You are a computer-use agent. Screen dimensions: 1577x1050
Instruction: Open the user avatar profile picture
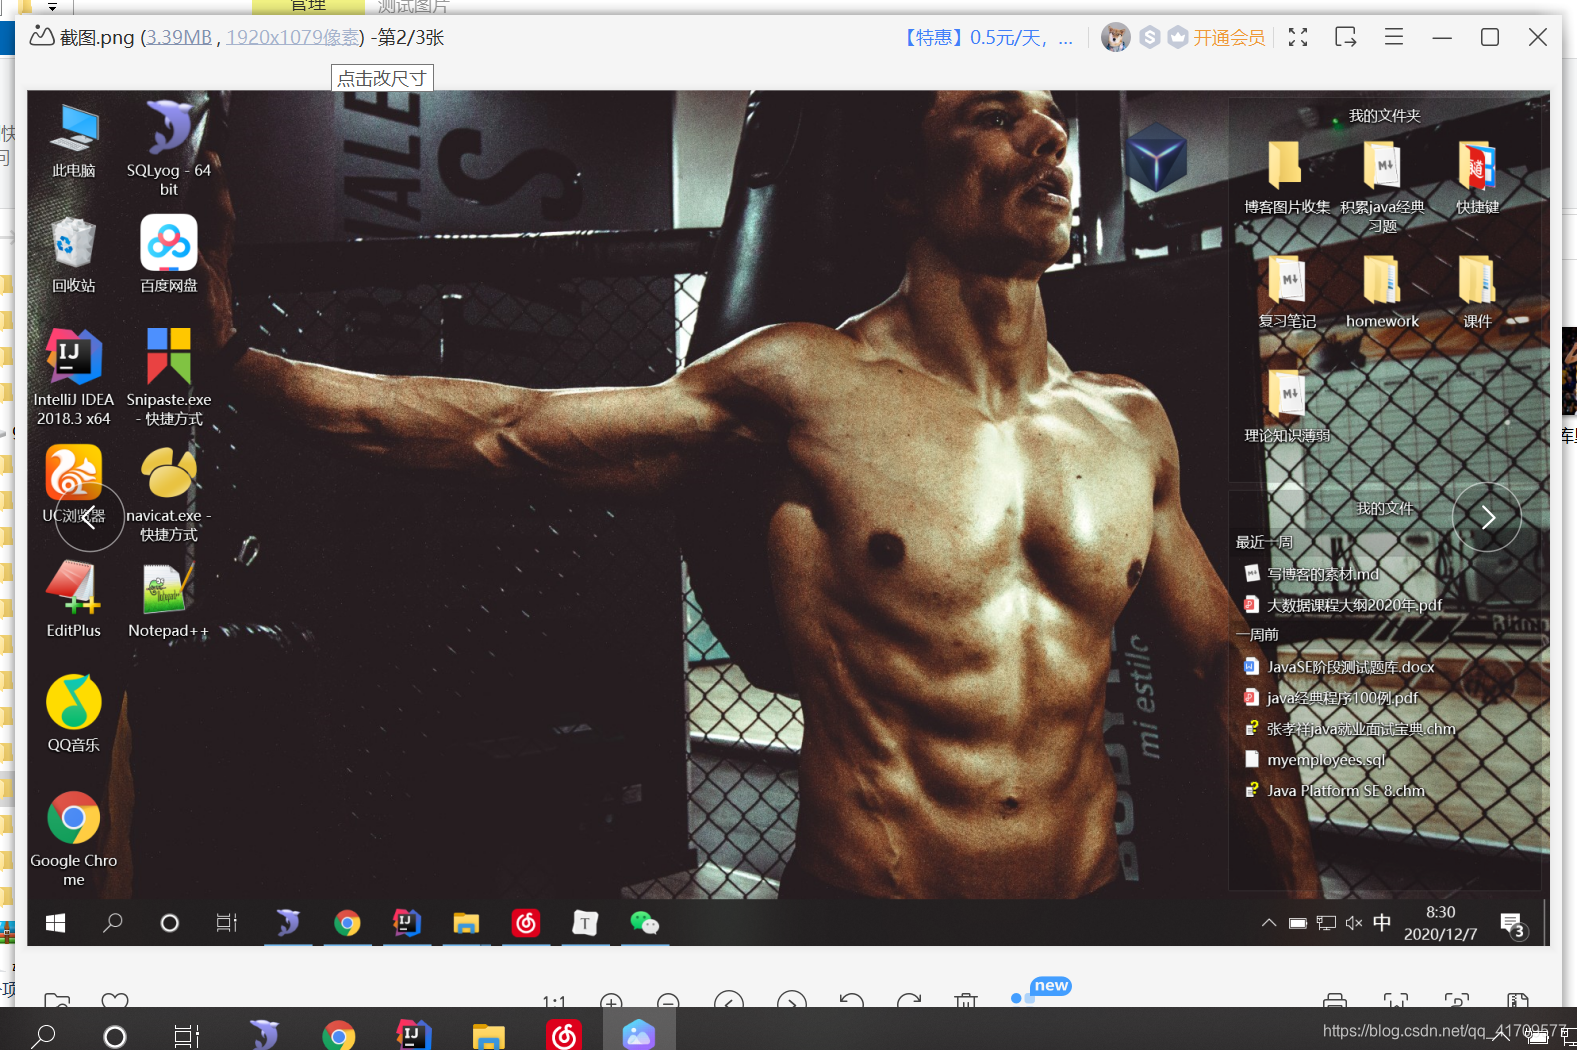1115,38
